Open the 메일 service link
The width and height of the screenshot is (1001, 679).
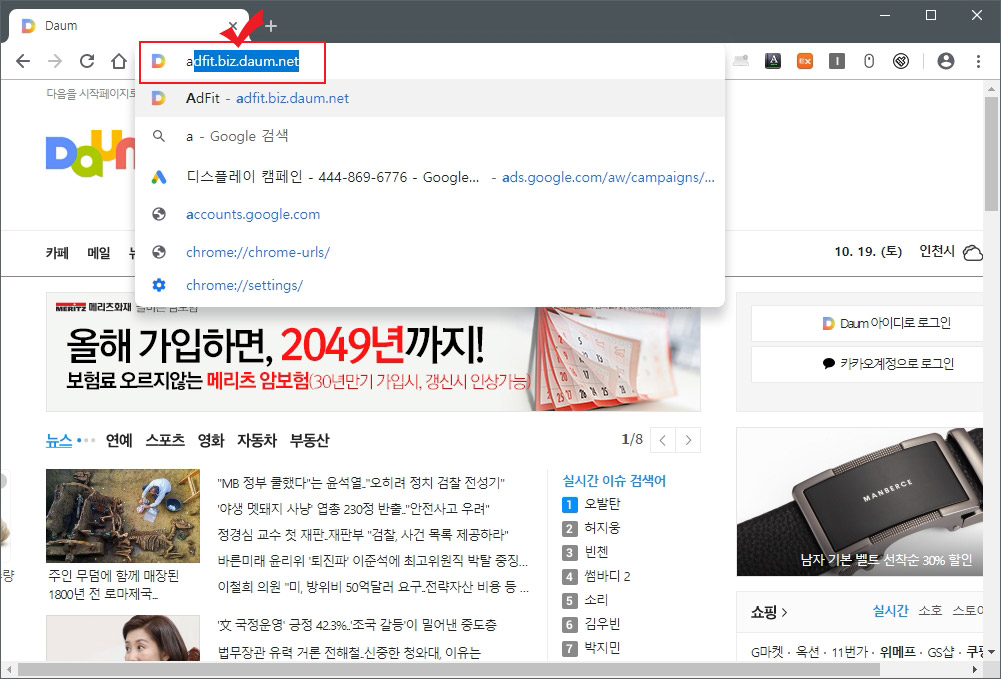(x=99, y=253)
